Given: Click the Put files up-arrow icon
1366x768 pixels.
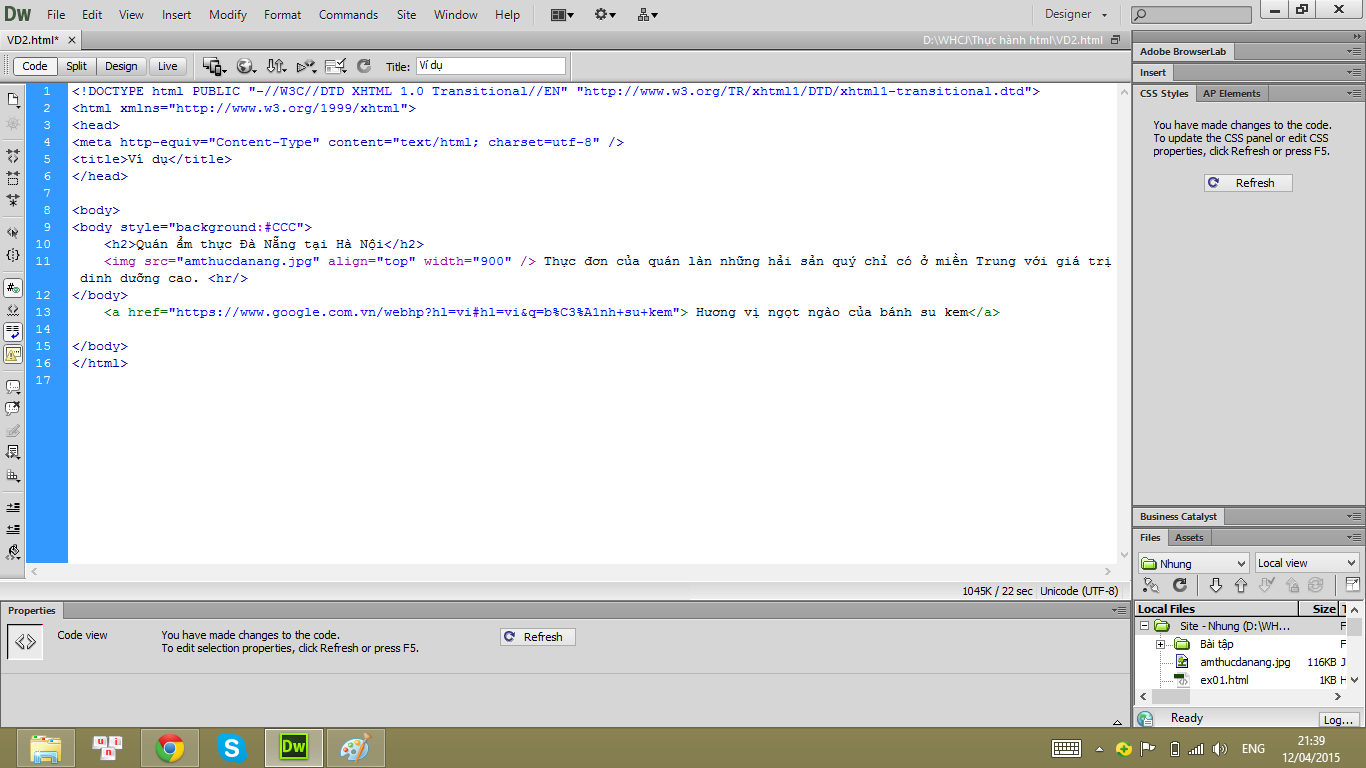Looking at the screenshot, I should tap(1241, 586).
